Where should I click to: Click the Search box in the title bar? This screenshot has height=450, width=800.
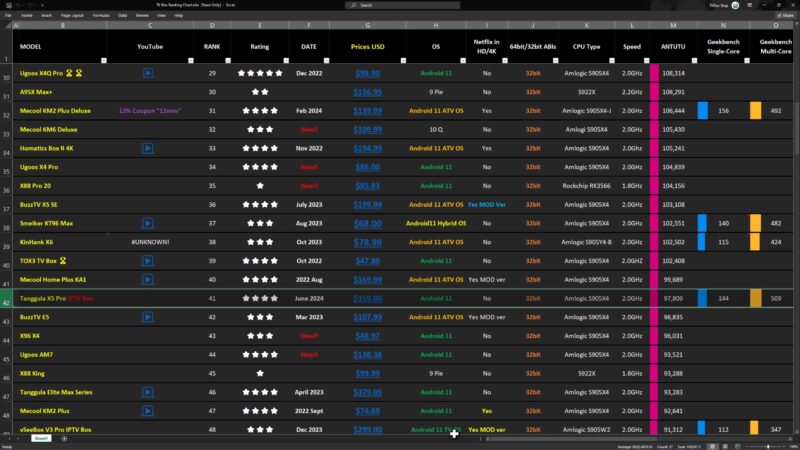click(403, 5)
